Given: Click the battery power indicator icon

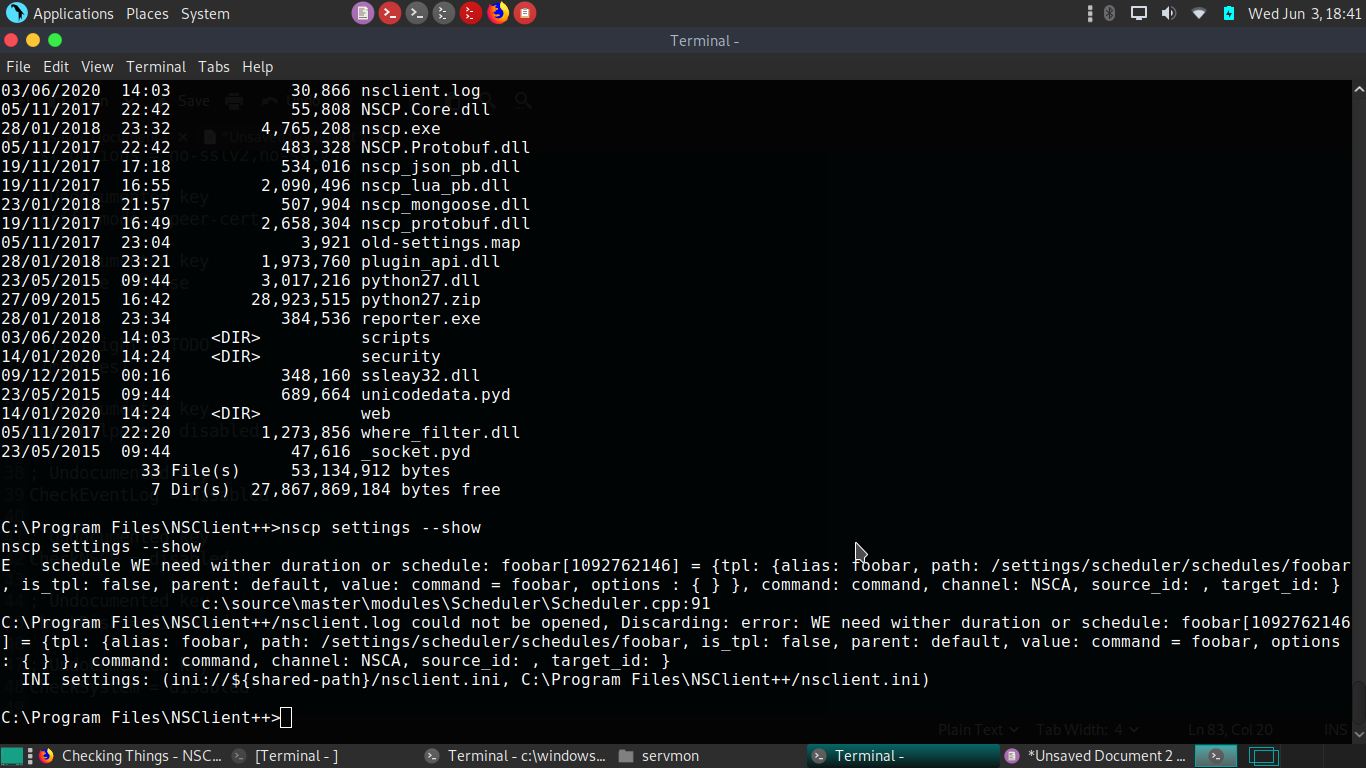Looking at the screenshot, I should 1228,13.
